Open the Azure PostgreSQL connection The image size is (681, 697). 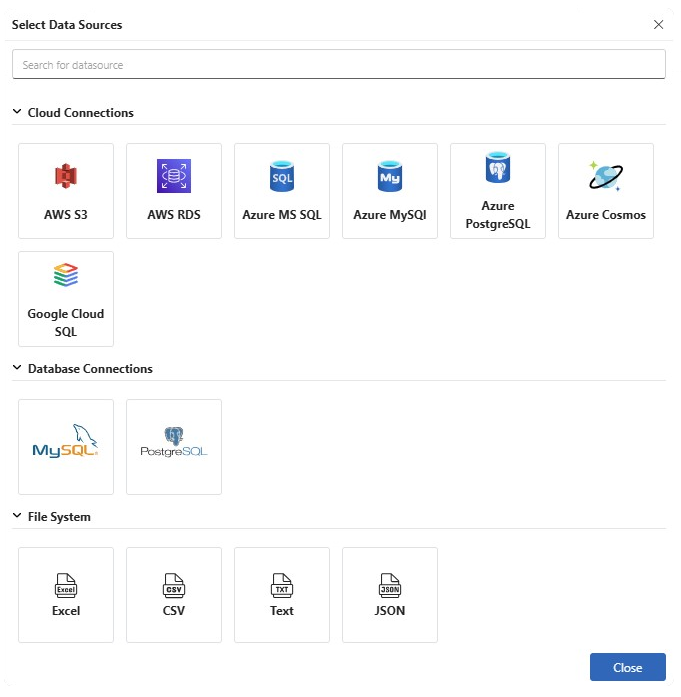pos(498,191)
